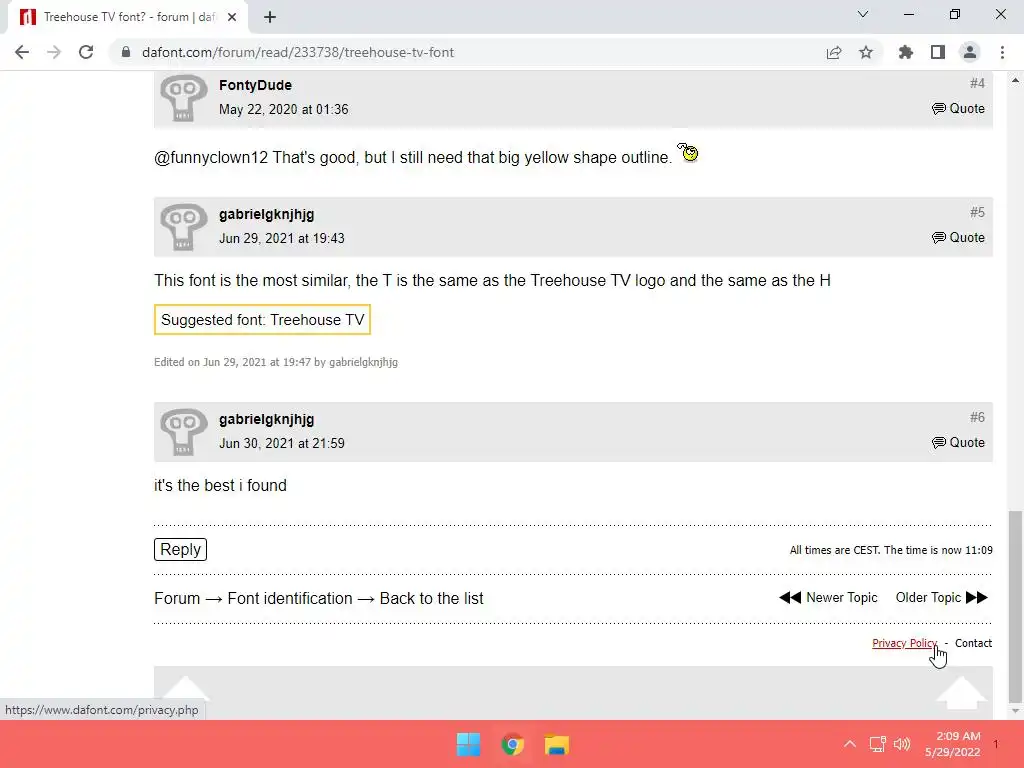Bookmark this page with star icon

(866, 52)
